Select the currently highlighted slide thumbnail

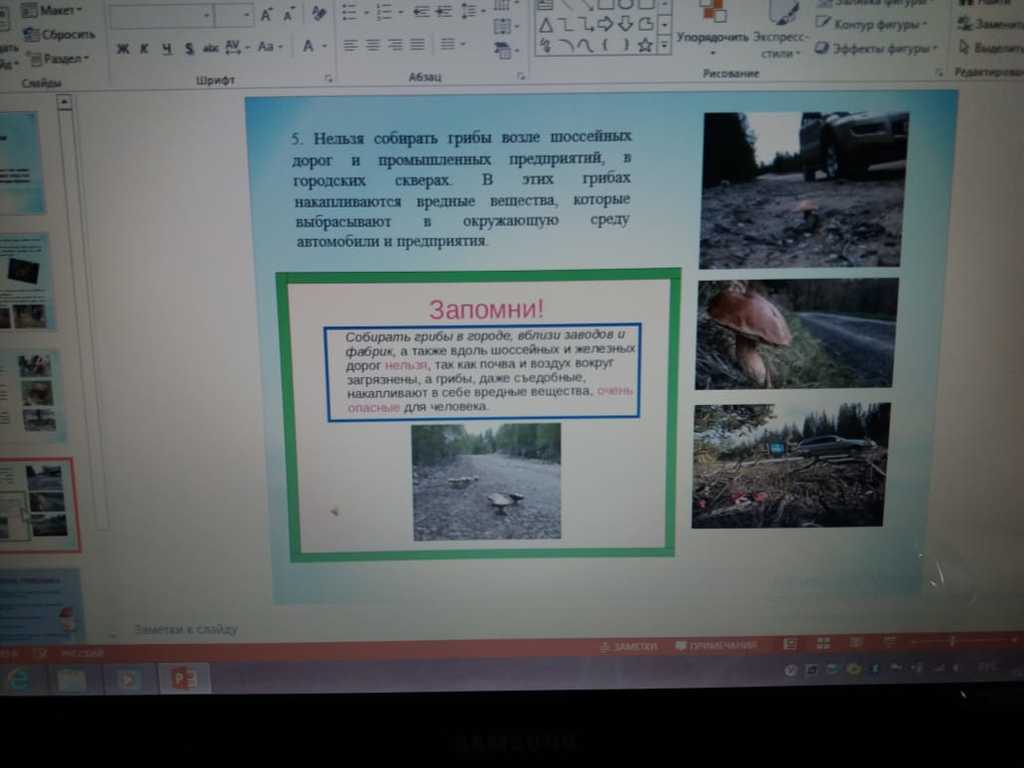point(38,505)
